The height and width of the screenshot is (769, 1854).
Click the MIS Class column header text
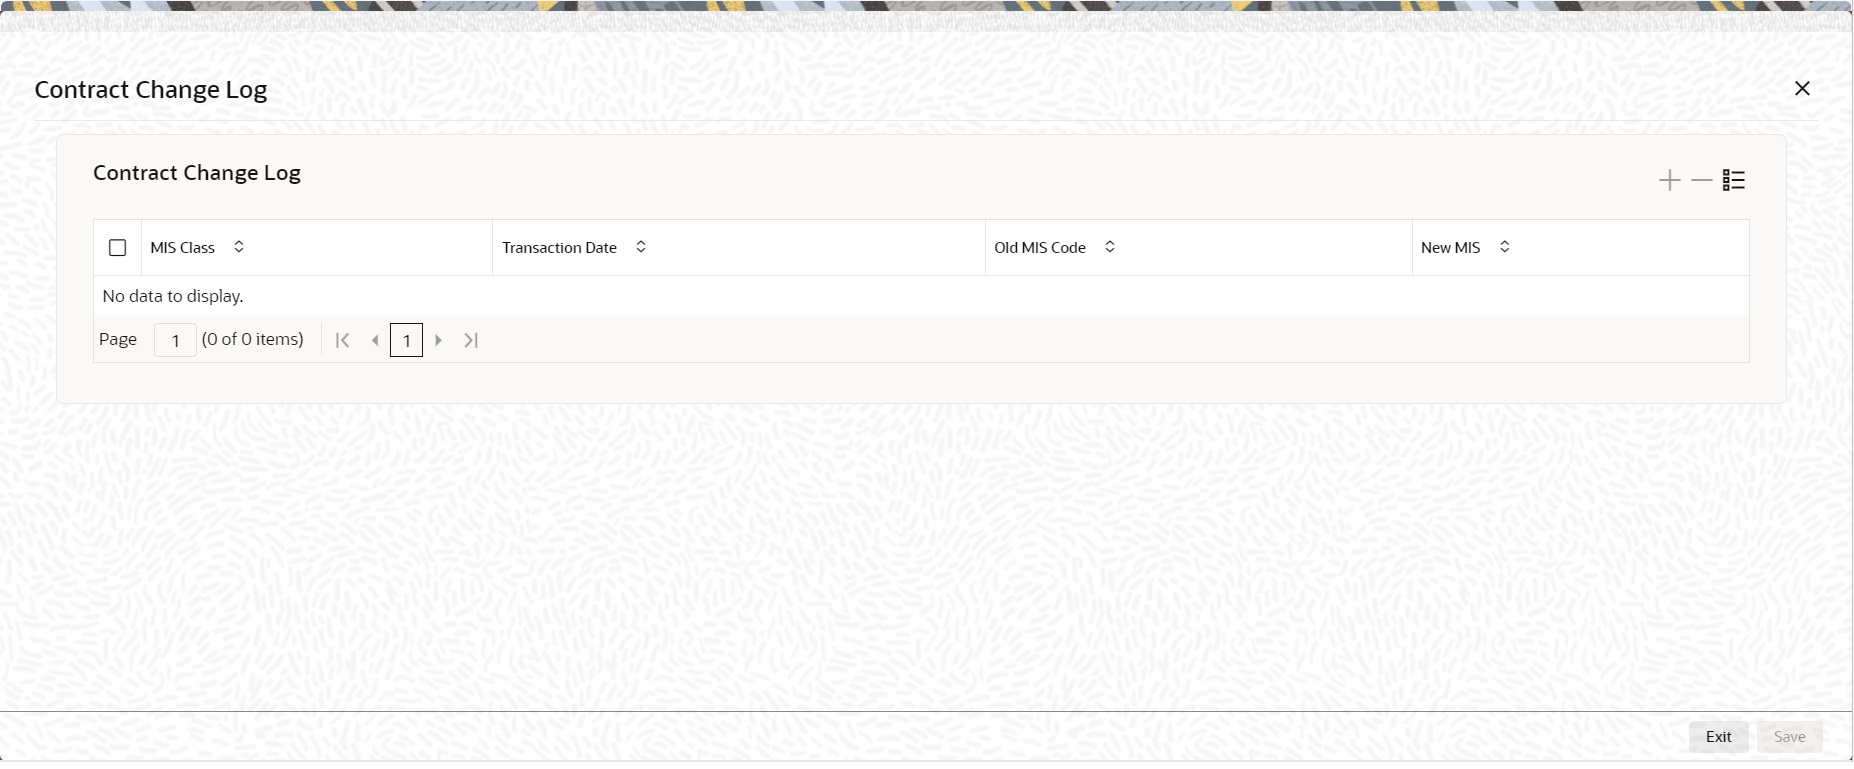[x=182, y=248]
